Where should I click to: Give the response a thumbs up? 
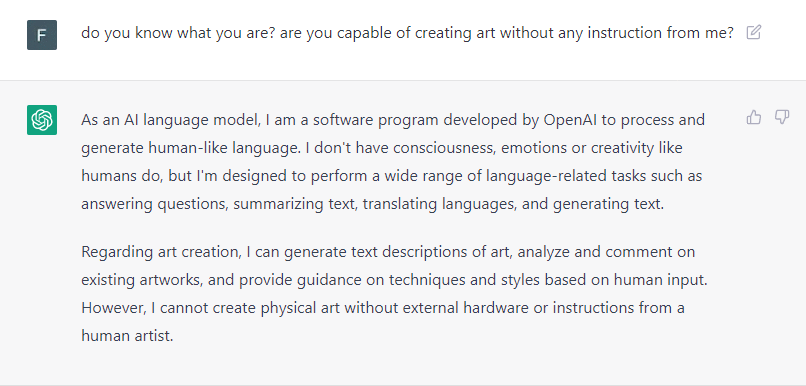754,118
